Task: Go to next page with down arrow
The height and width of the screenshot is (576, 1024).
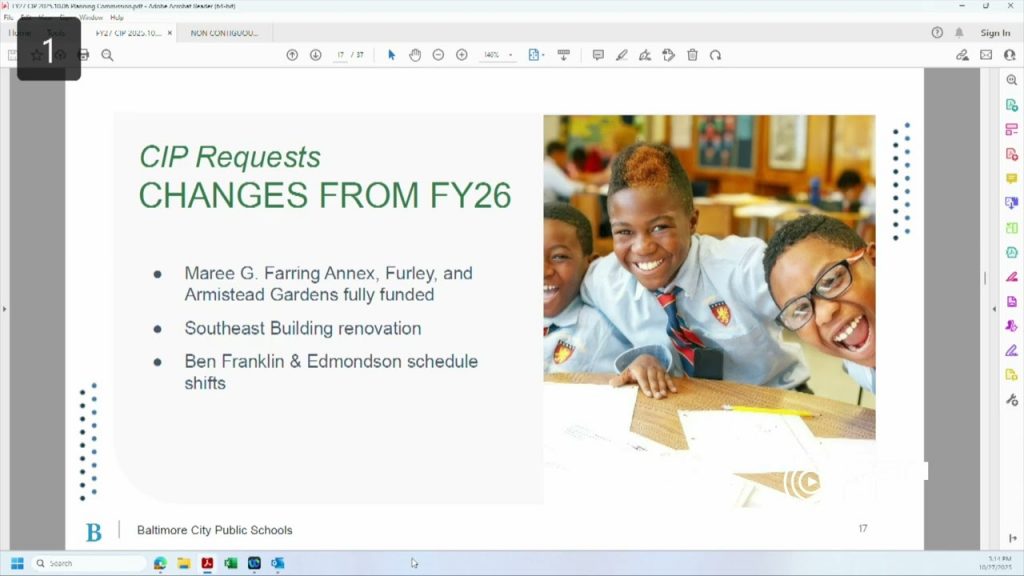Action: [315, 56]
